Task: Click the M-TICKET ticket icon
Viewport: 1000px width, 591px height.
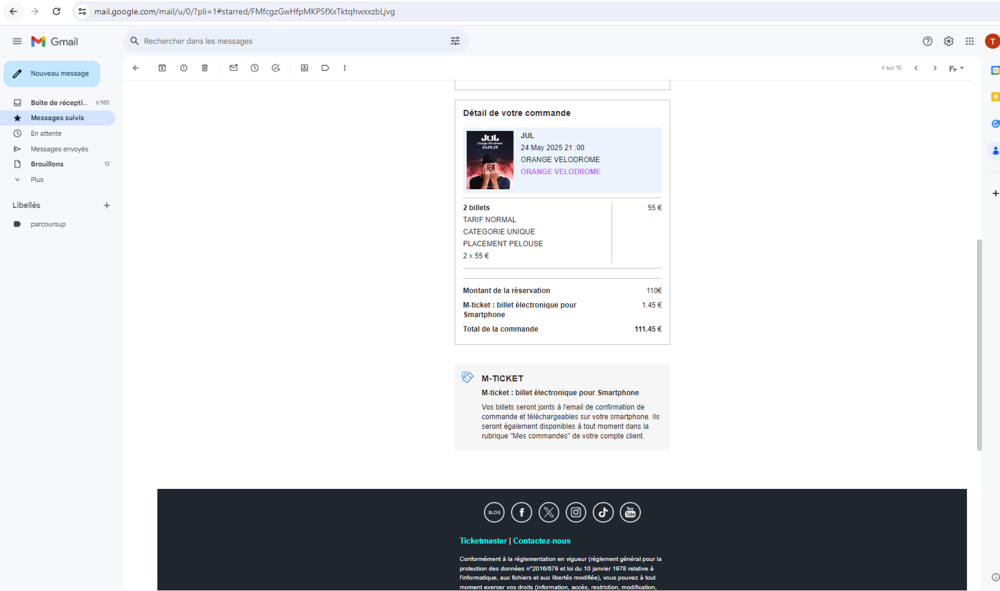Action: point(467,377)
